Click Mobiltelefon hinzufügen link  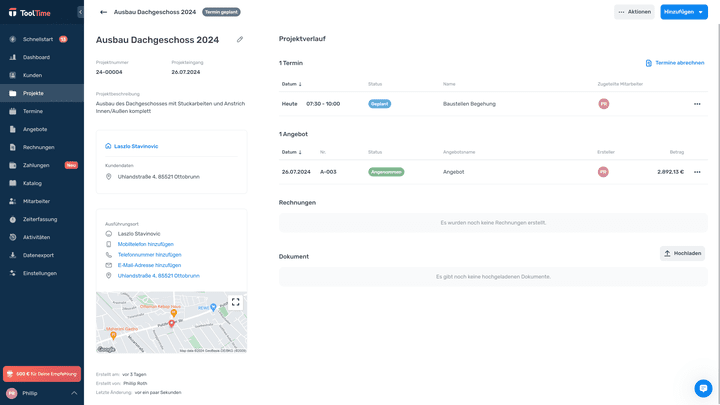[146, 244]
